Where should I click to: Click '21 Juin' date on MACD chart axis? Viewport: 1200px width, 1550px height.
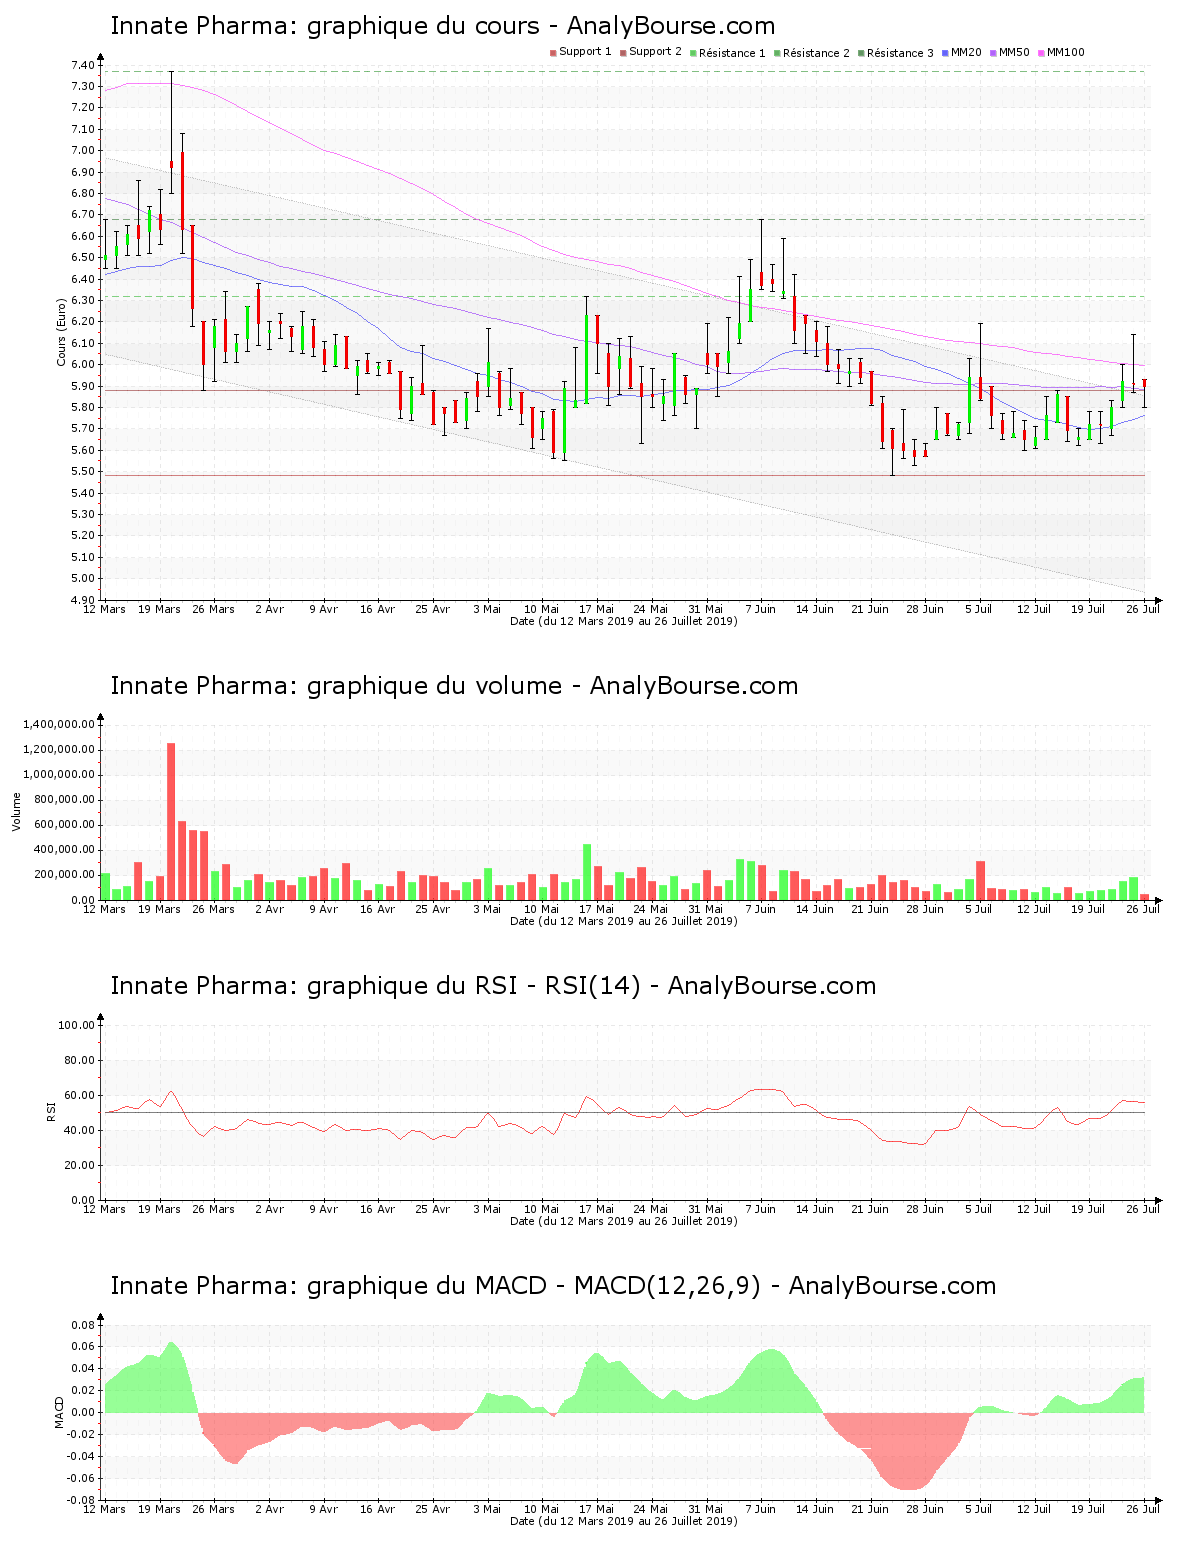point(870,1509)
